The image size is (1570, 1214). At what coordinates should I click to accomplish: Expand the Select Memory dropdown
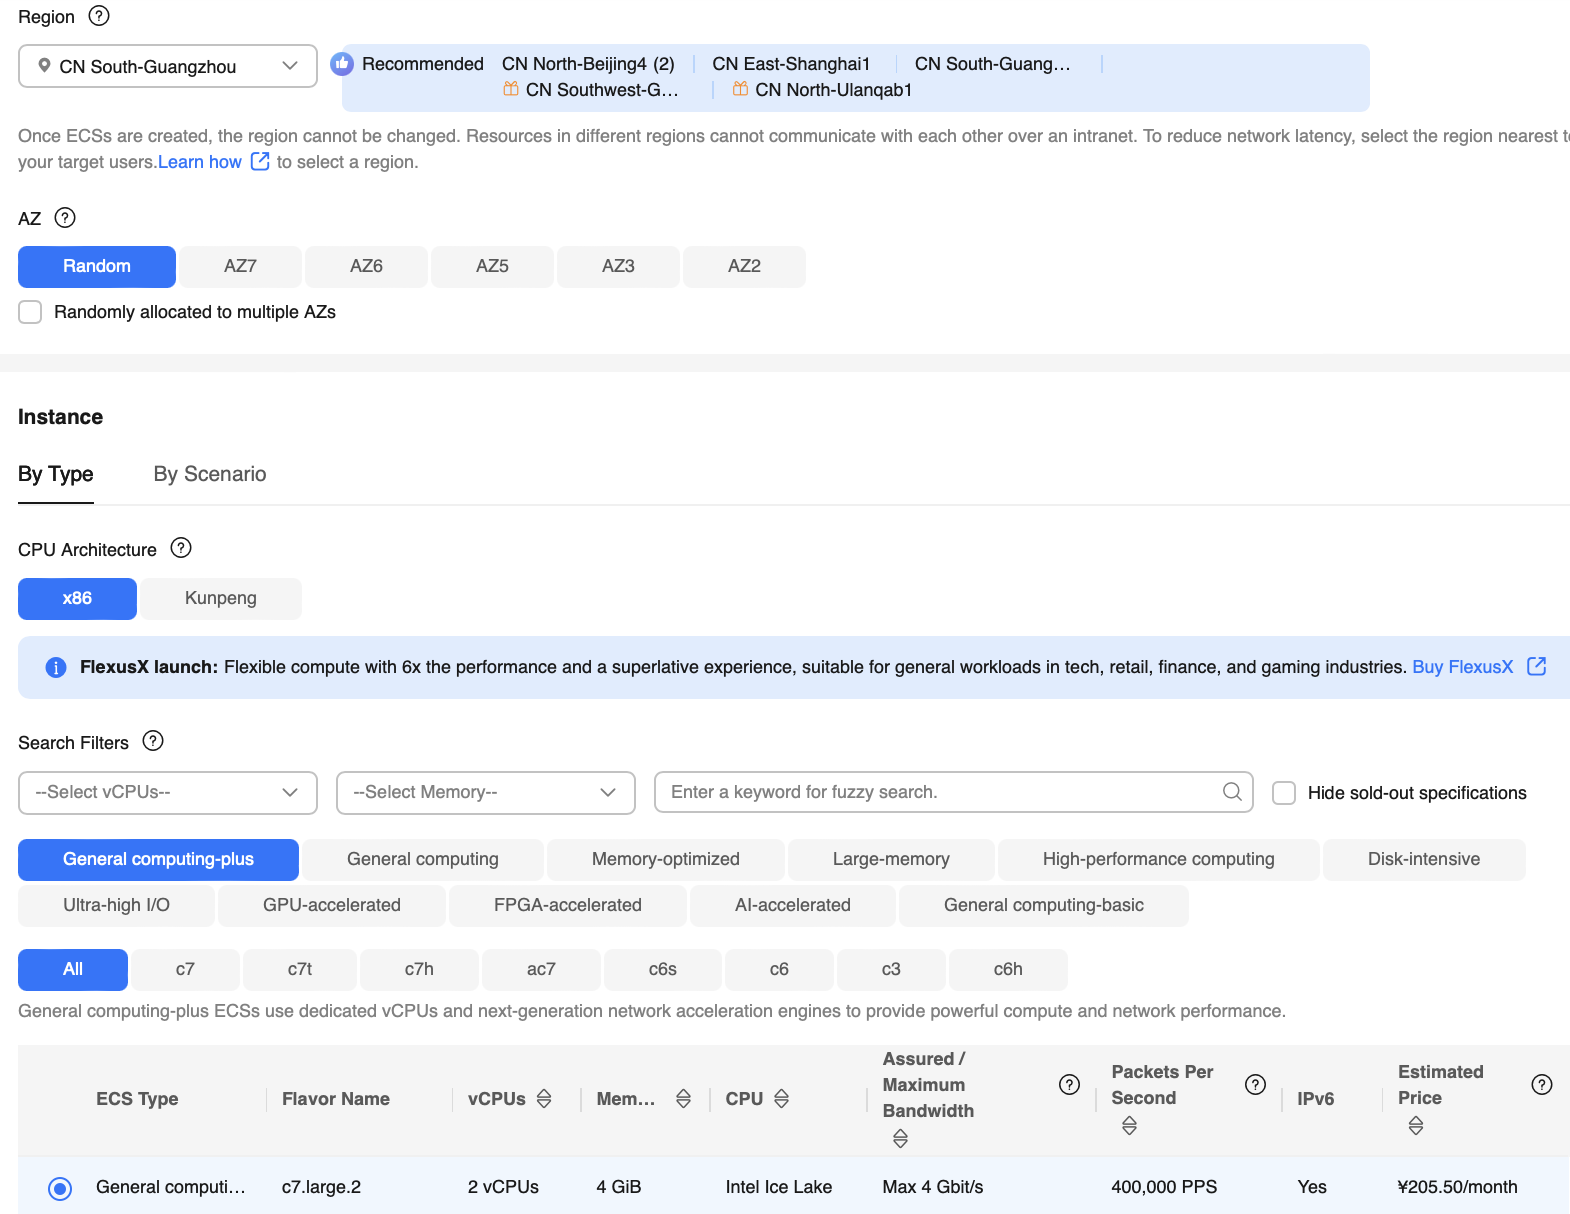[485, 792]
